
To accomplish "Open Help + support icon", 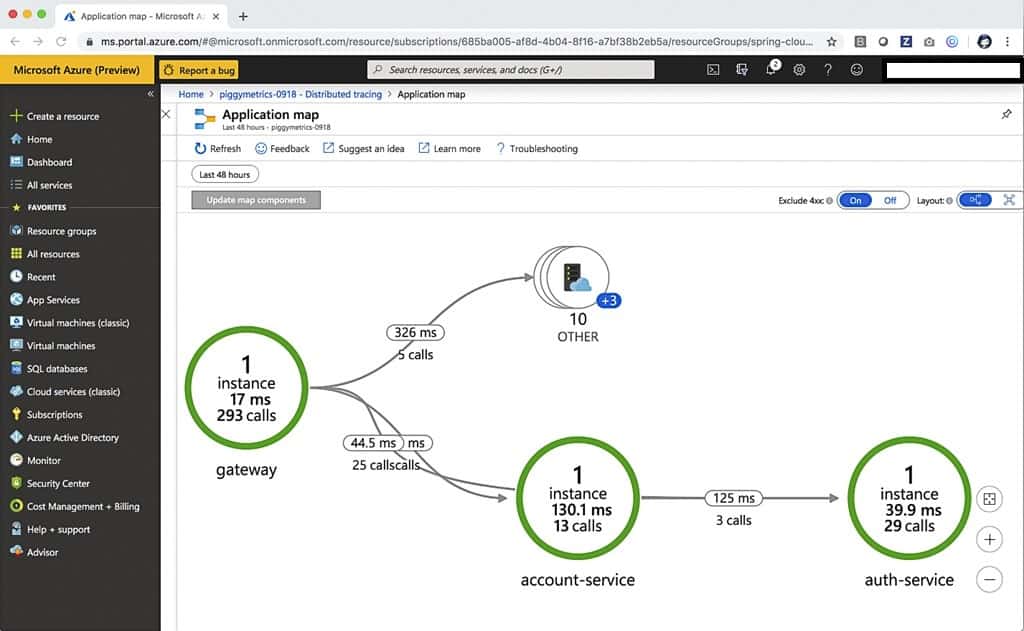I will coord(16,529).
